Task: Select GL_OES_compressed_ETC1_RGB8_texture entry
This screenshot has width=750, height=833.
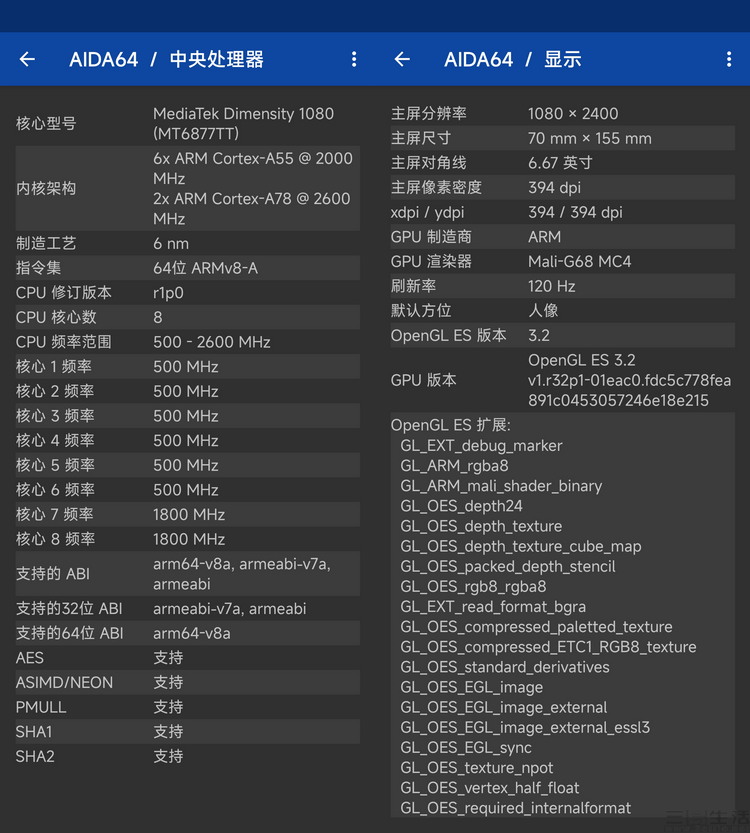Action: point(548,647)
